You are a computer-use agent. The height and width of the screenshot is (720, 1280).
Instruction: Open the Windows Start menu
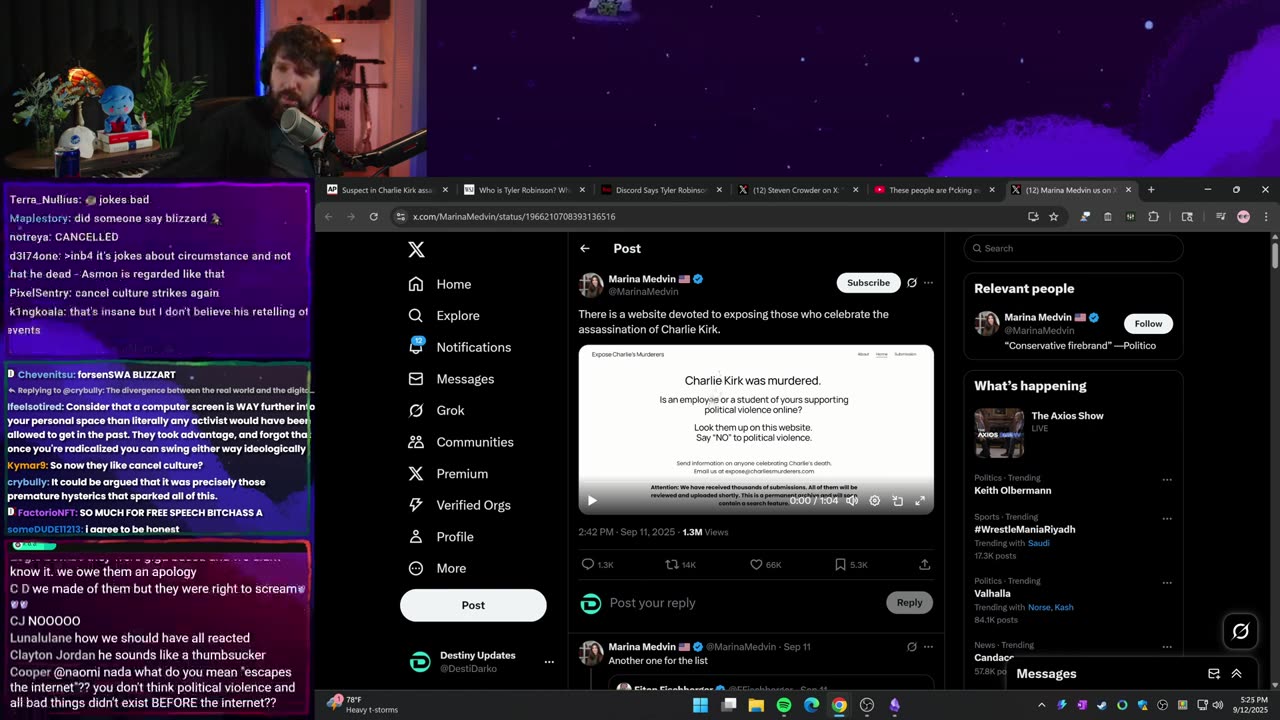[x=700, y=705]
